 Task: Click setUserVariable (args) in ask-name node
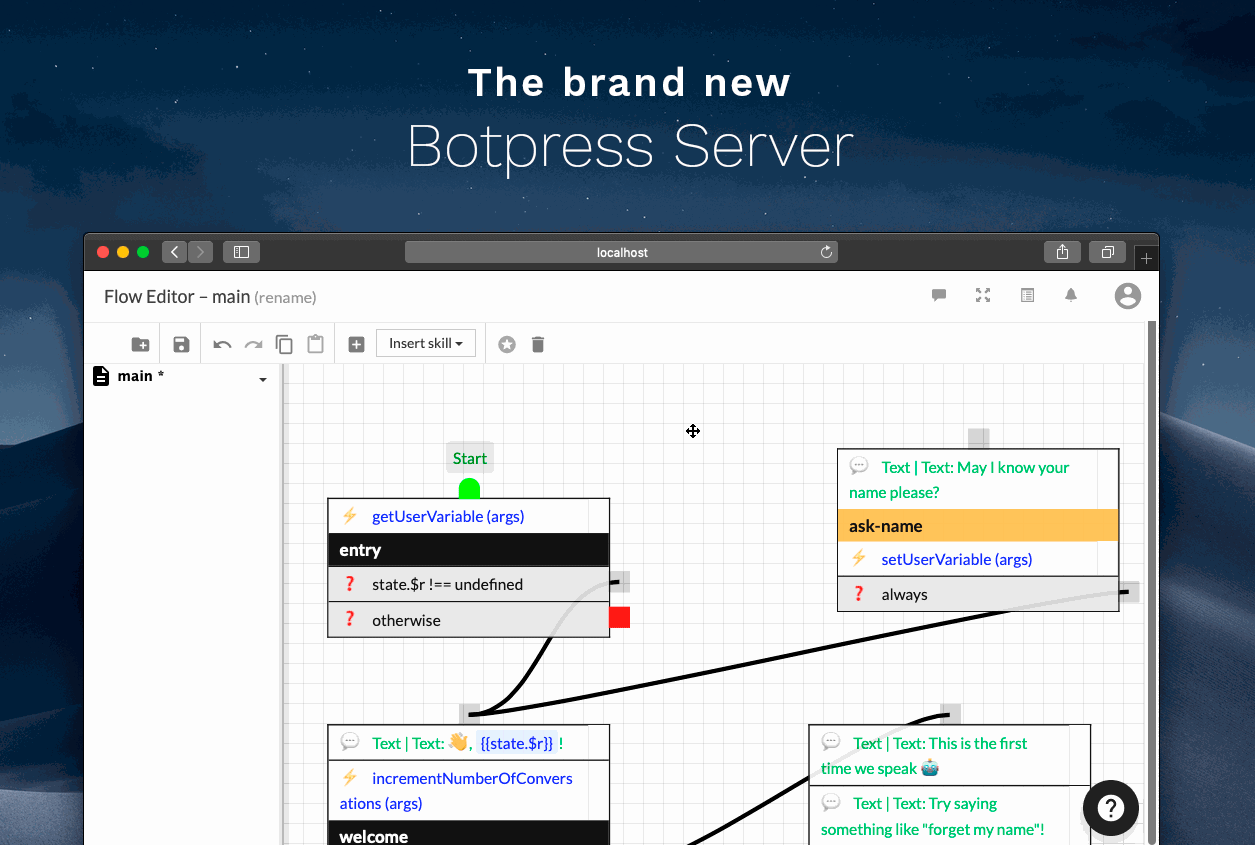point(957,559)
